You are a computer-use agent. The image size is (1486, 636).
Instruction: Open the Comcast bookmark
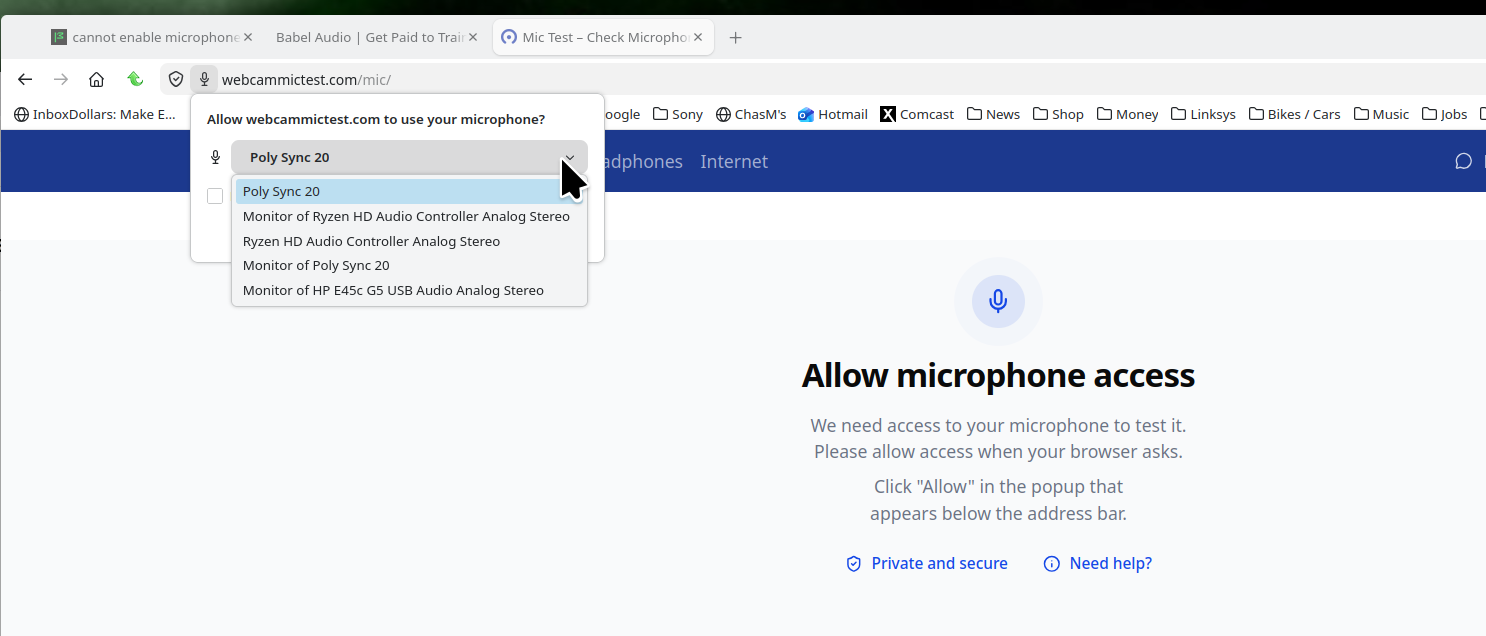917,114
